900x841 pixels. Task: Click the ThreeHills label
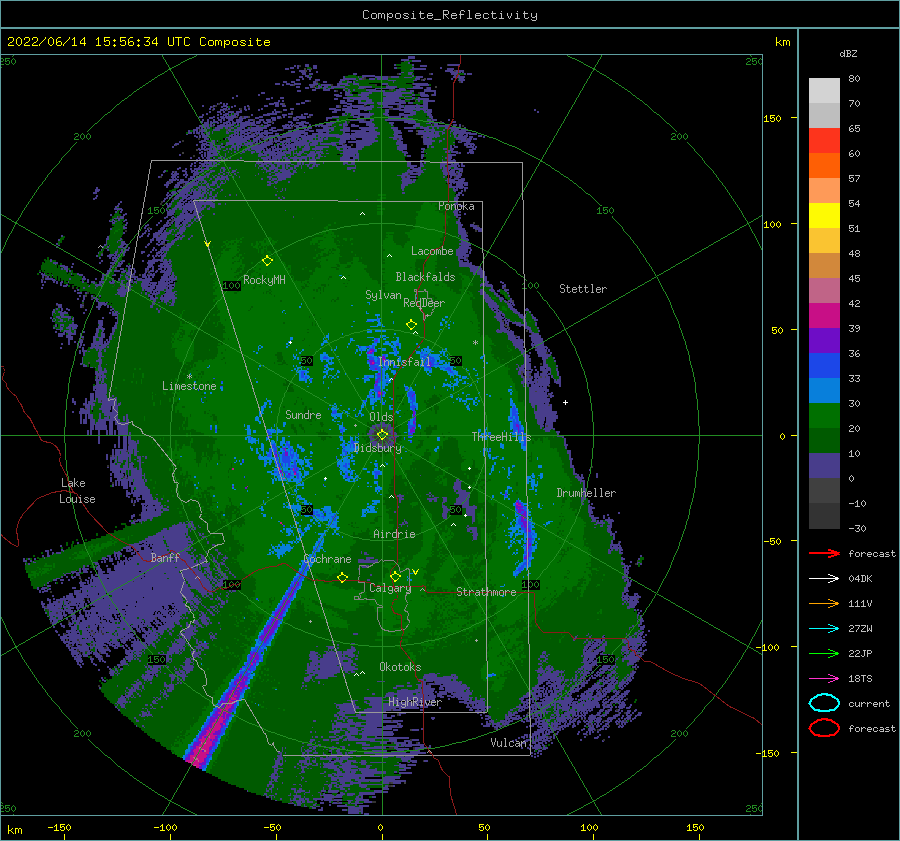501,437
